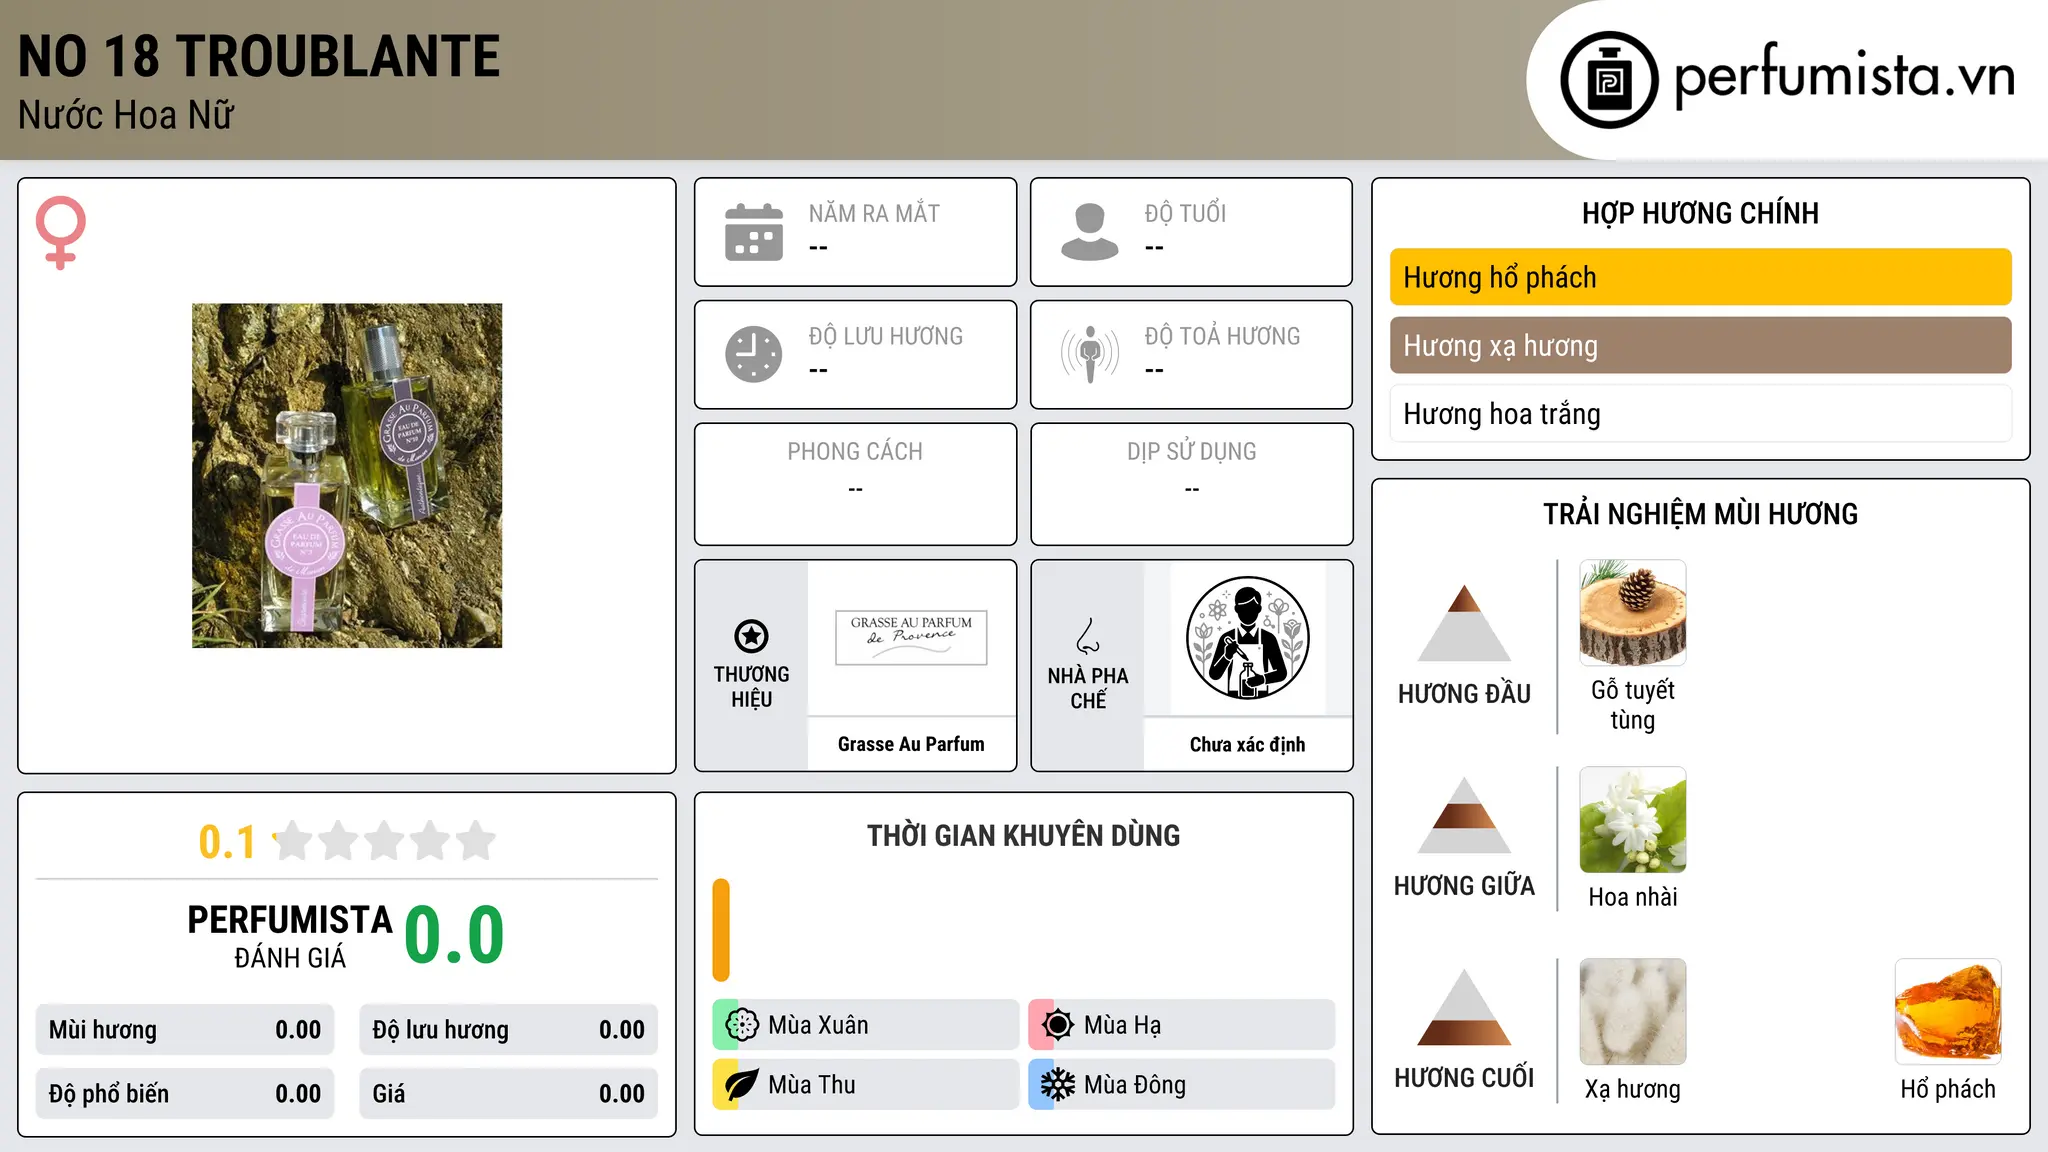
Task: Click the Dịp sử dụng info card
Action: (1191, 484)
